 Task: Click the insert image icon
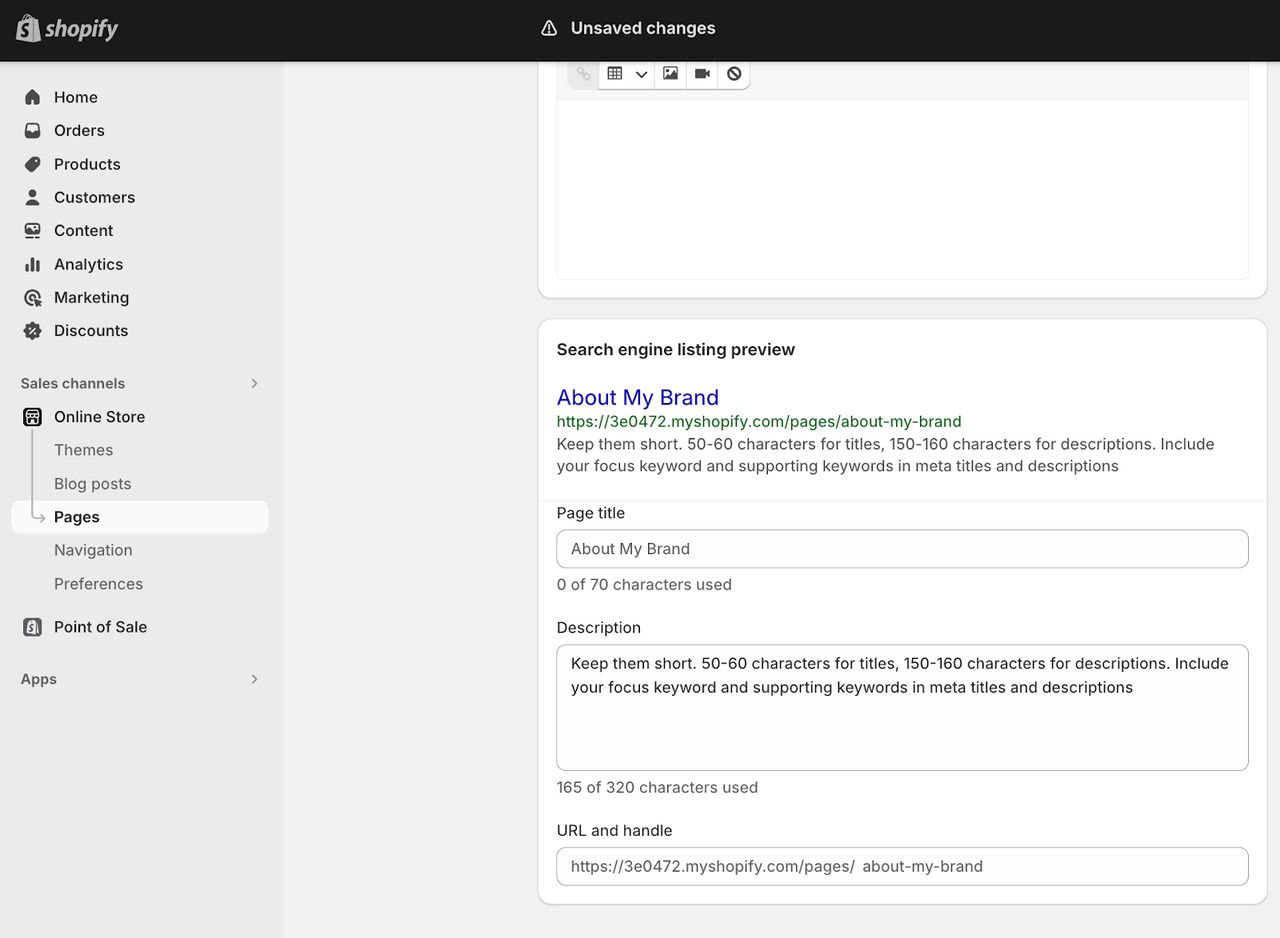pos(670,74)
